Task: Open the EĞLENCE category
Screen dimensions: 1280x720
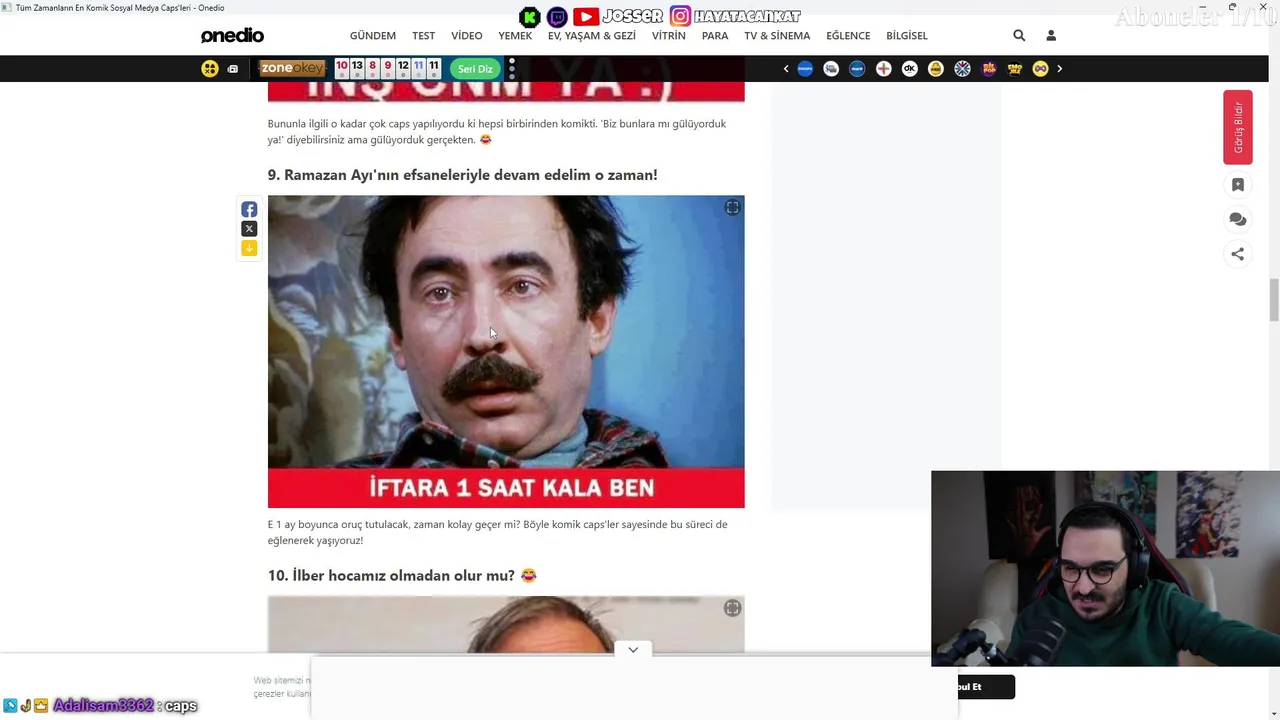Action: tap(848, 36)
